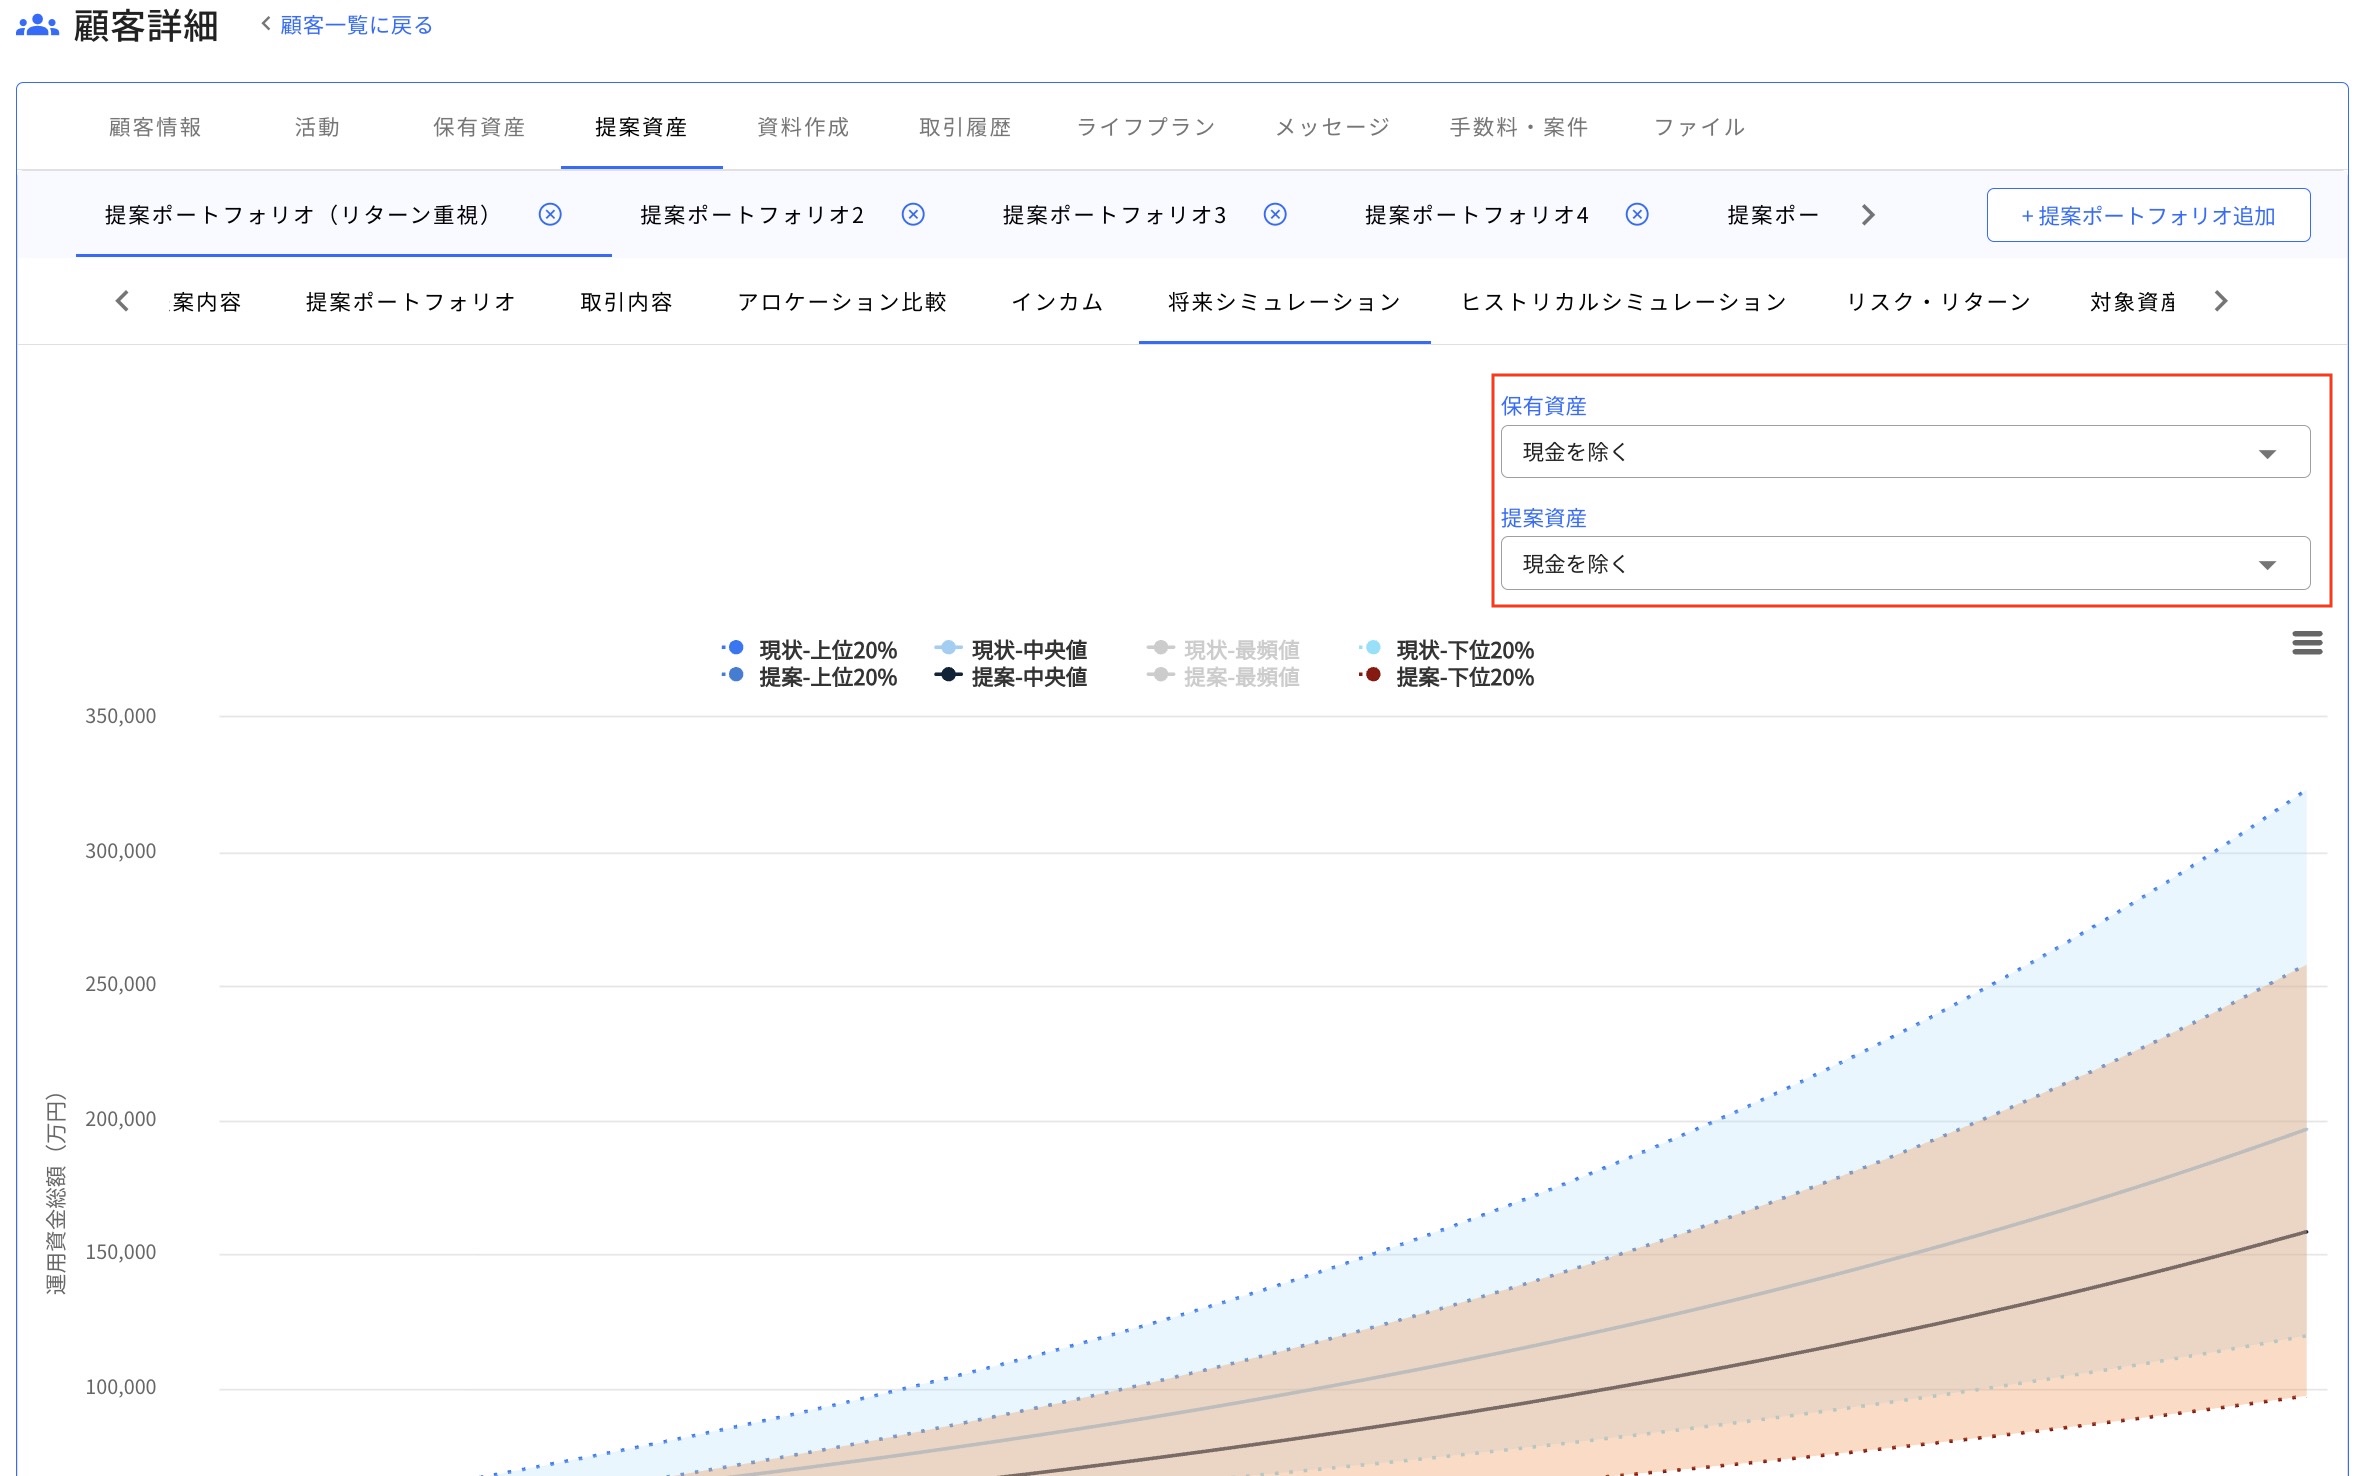Click the customer group icon beside 顧客詳細
Image resolution: width=2366 pixels, height=1476 pixels.
click(36, 24)
